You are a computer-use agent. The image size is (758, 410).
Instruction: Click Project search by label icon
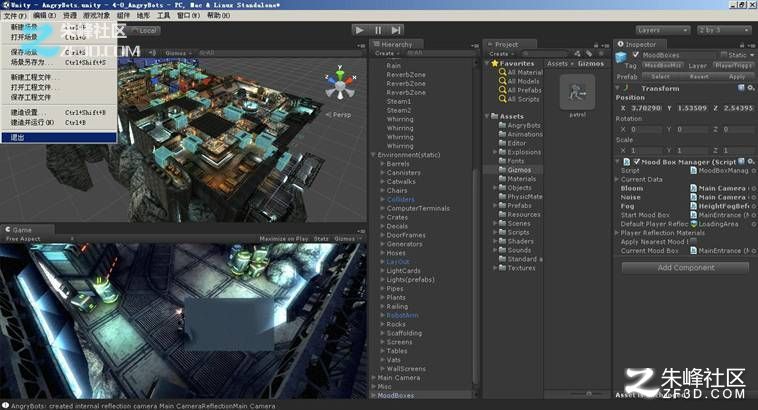click(x=589, y=54)
